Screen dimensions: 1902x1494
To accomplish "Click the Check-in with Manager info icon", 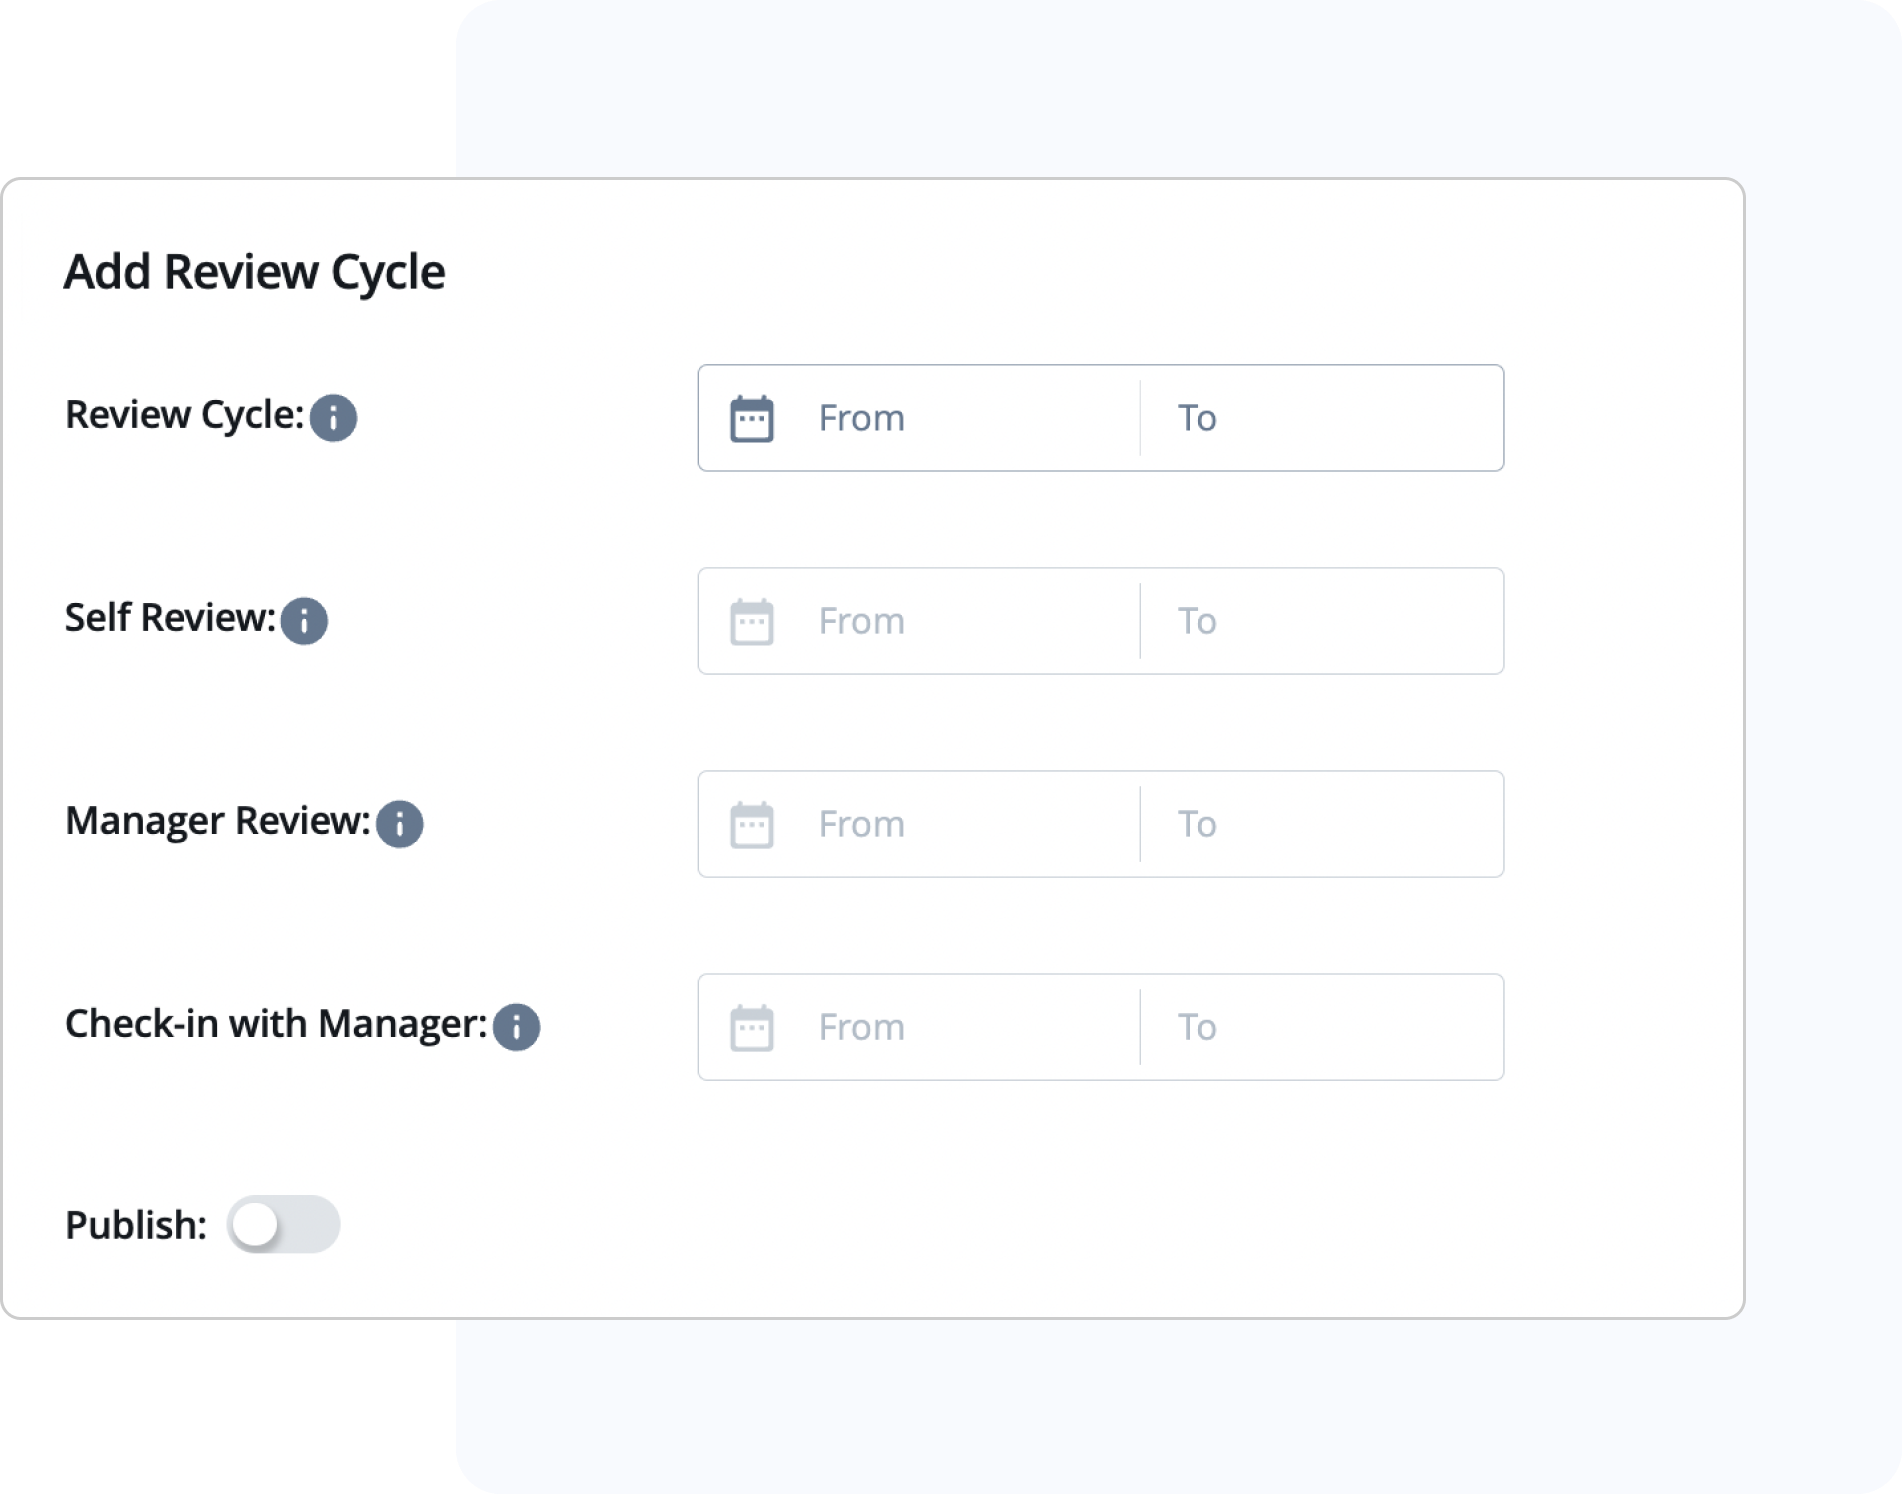I will point(516,1027).
